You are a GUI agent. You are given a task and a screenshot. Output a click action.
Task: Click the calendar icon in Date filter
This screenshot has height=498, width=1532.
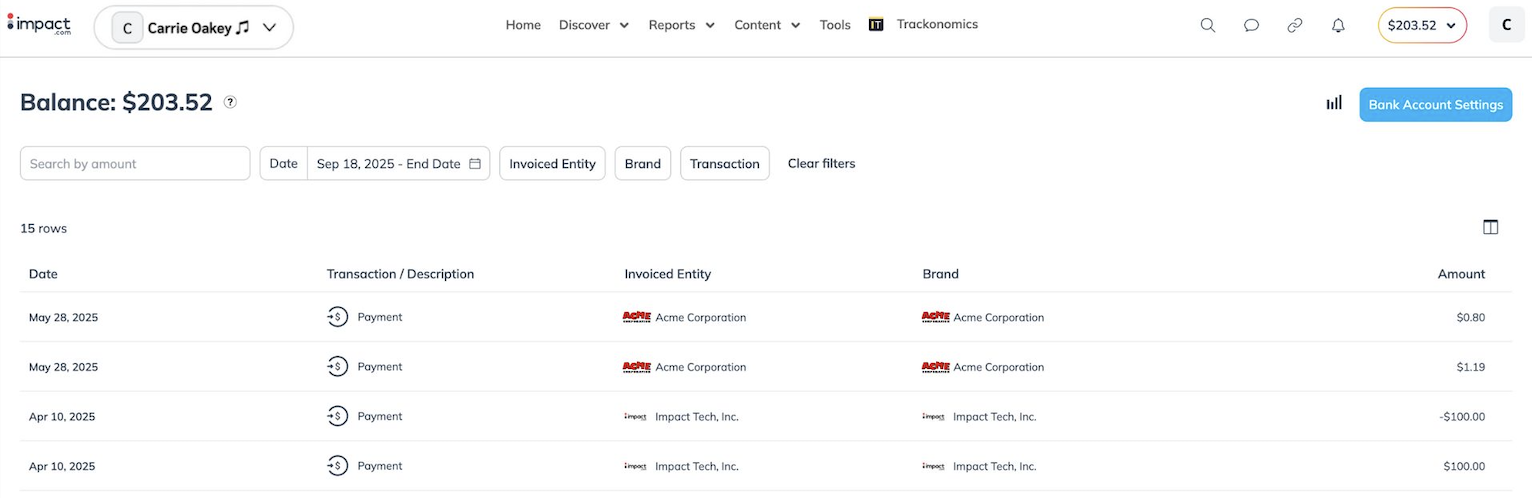point(475,164)
